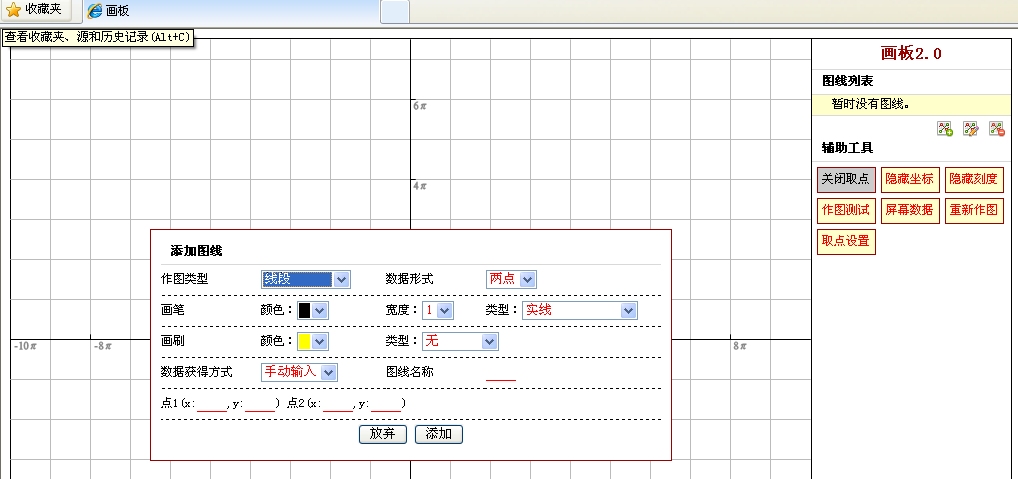Click the 放弃 cancel button
Image resolution: width=1018 pixels, height=479 pixels.
pyautogui.click(x=382, y=434)
